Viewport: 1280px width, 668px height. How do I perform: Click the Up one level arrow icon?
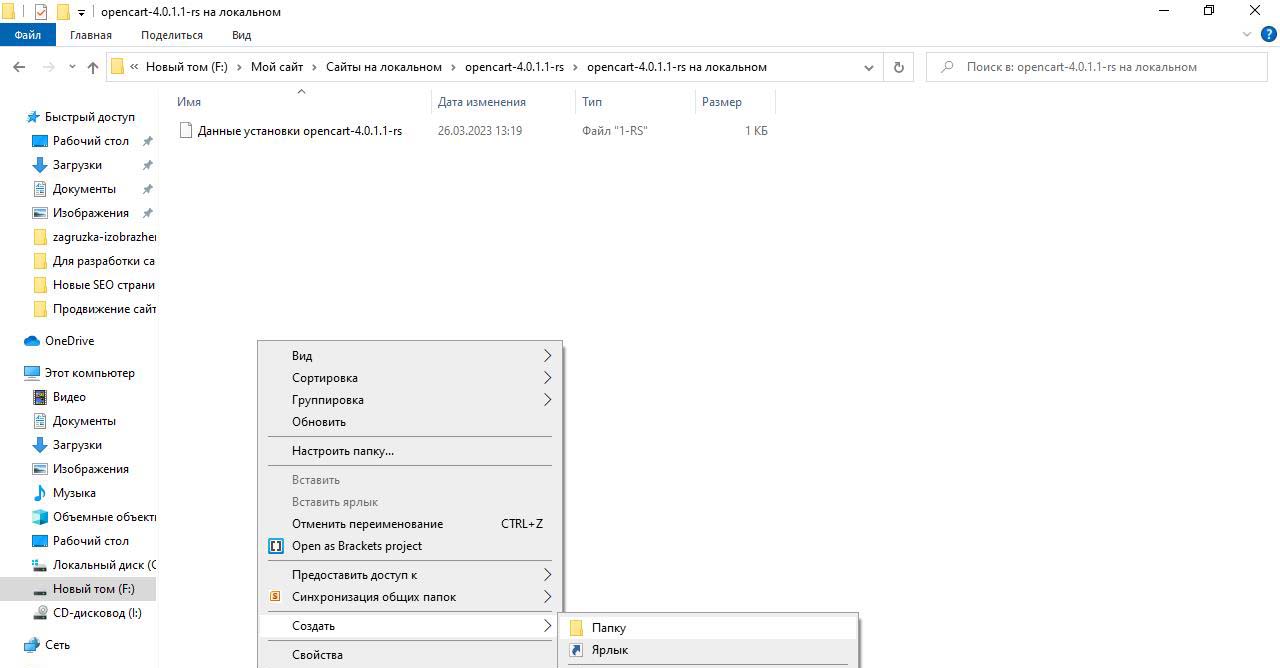(93, 67)
